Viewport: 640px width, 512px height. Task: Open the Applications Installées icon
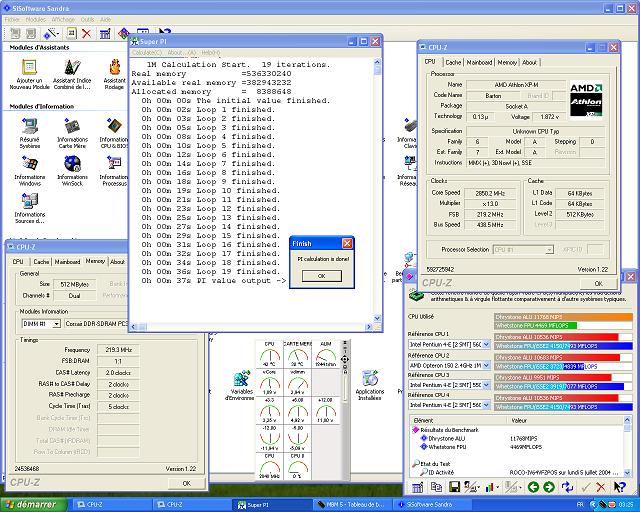pos(370,378)
